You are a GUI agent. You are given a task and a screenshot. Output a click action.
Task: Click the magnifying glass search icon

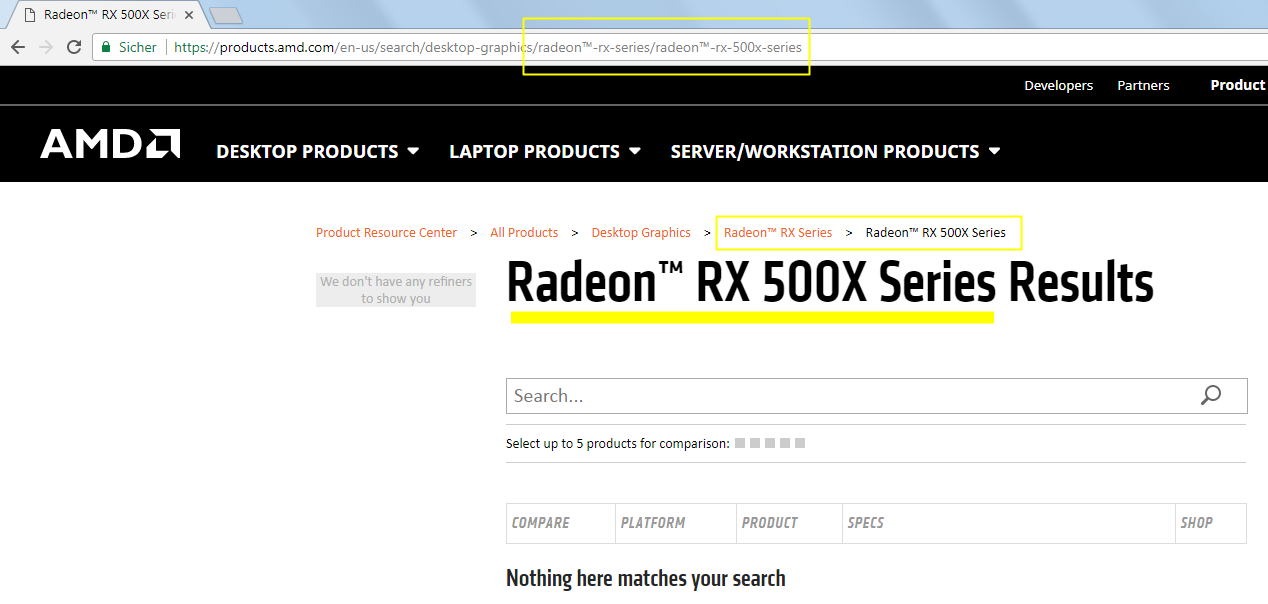[1211, 395]
